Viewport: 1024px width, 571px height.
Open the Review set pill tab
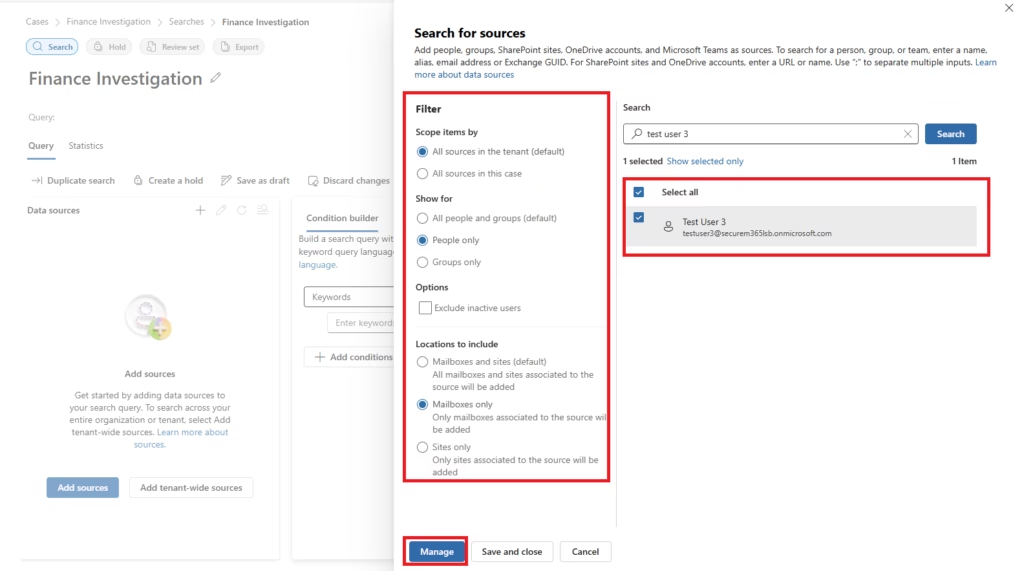click(x=173, y=46)
